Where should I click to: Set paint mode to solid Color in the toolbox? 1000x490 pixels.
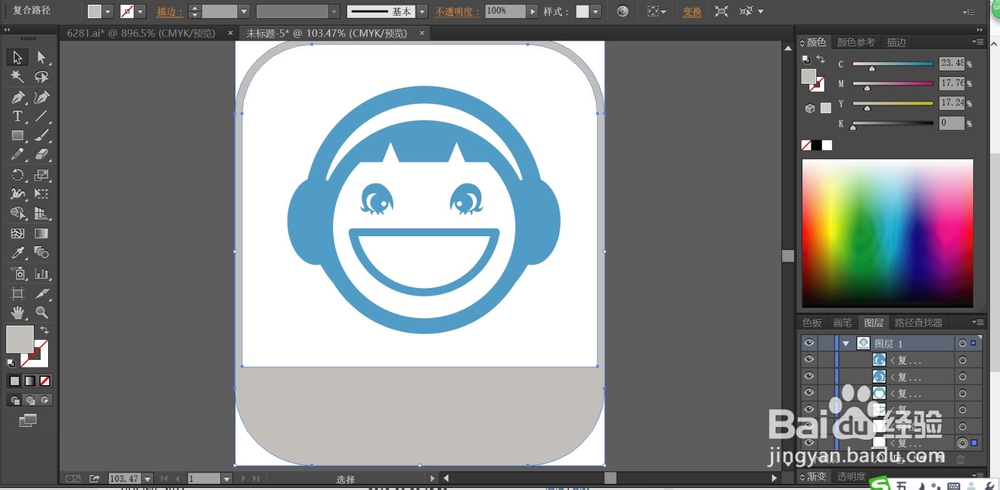click(15, 381)
